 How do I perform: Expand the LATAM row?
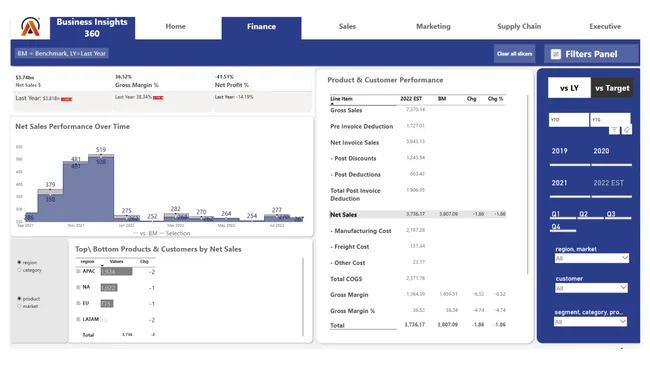[78, 319]
